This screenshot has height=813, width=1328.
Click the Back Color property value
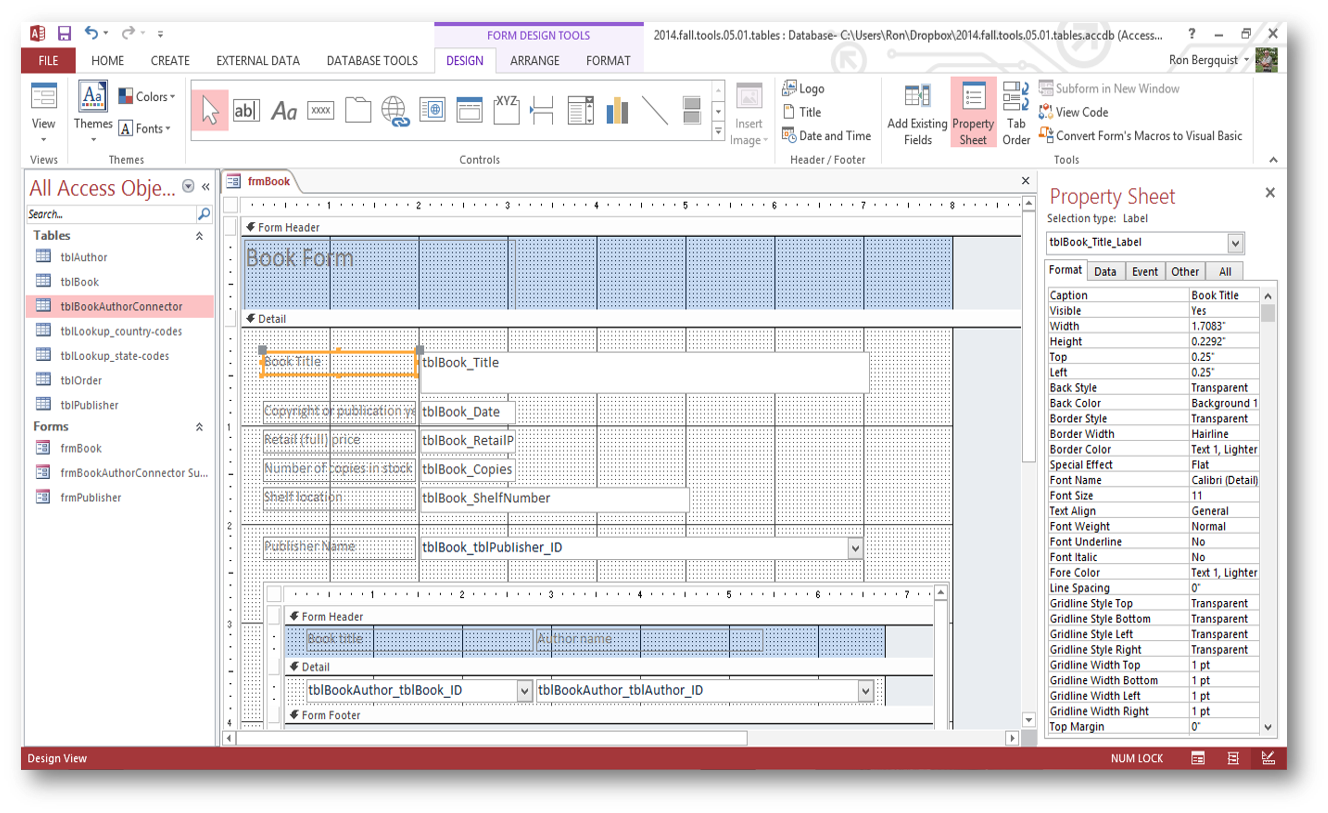(x=1224, y=403)
